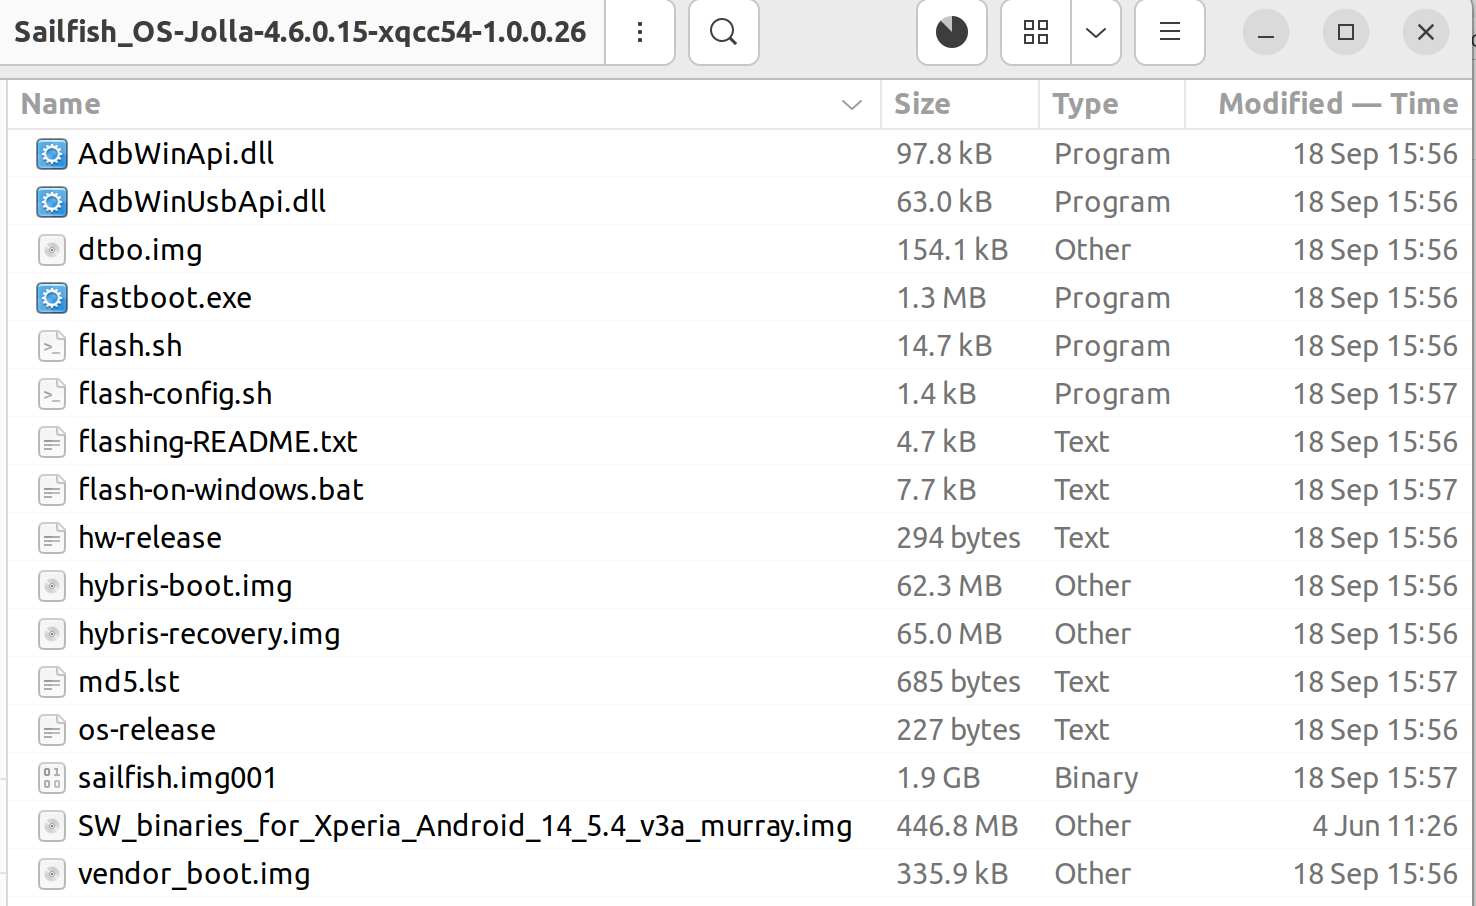
Task: Click the file name os-release
Action: (x=147, y=730)
